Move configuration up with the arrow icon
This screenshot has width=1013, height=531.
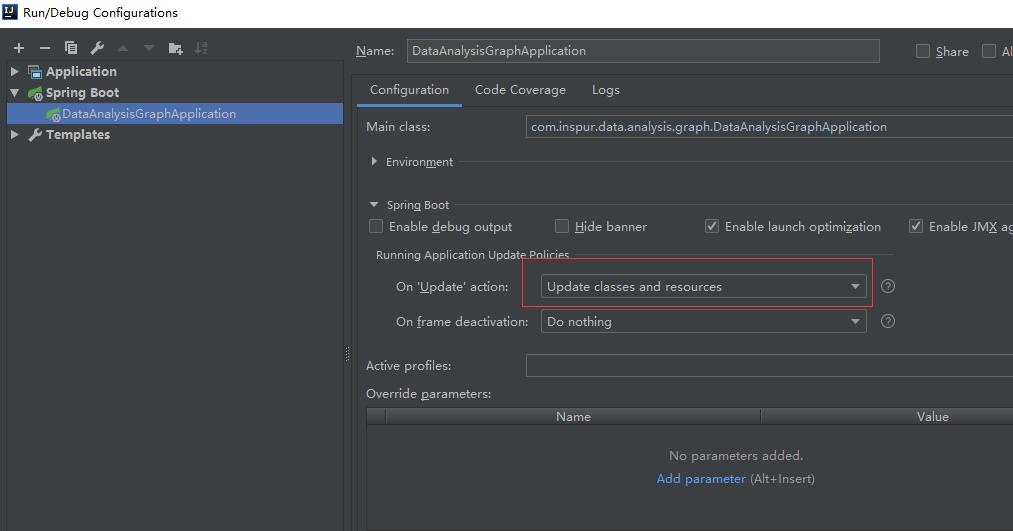[x=123, y=48]
